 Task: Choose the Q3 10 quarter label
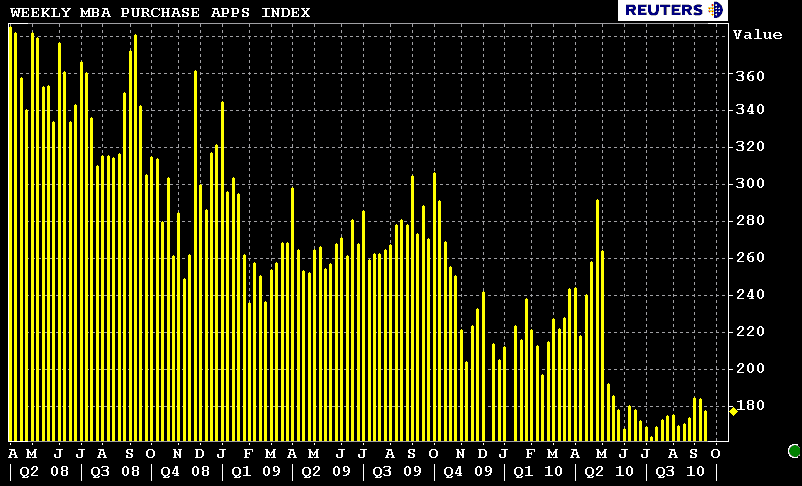(x=677, y=471)
